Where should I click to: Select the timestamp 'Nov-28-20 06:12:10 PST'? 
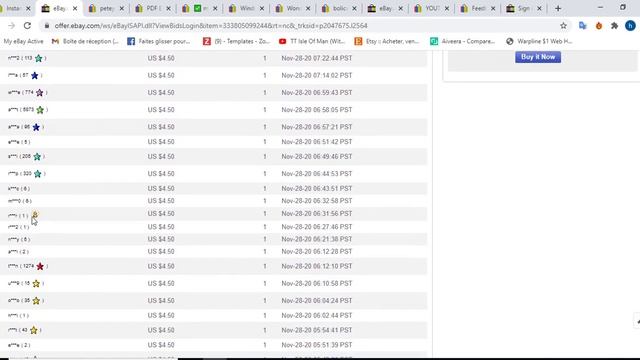[317, 266]
